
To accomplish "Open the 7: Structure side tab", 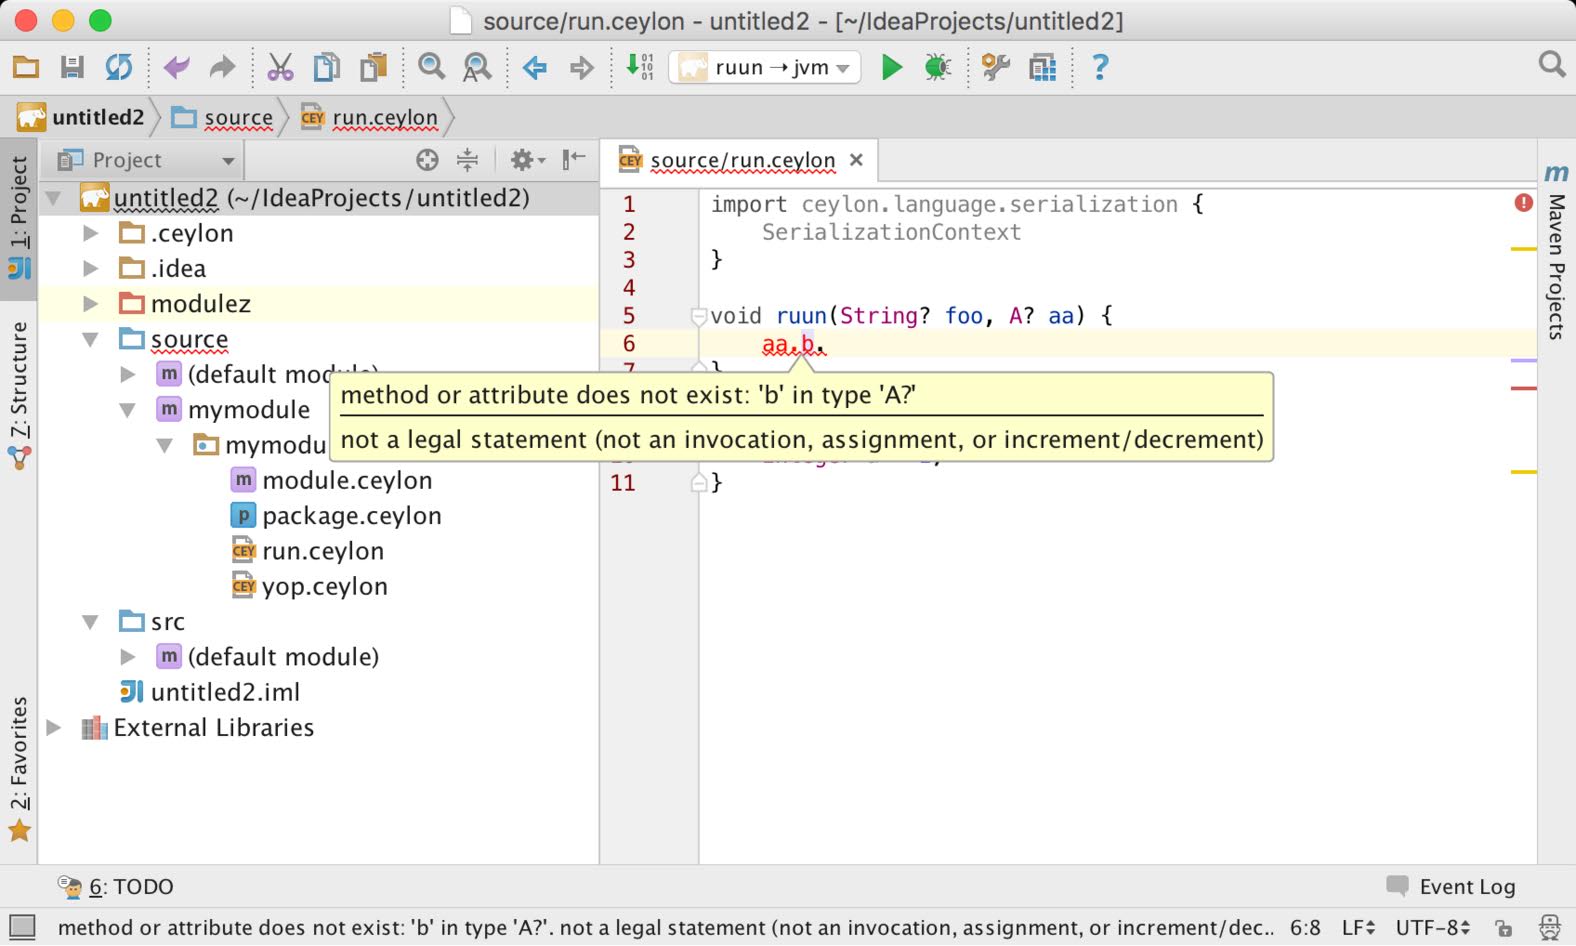I will coord(19,395).
